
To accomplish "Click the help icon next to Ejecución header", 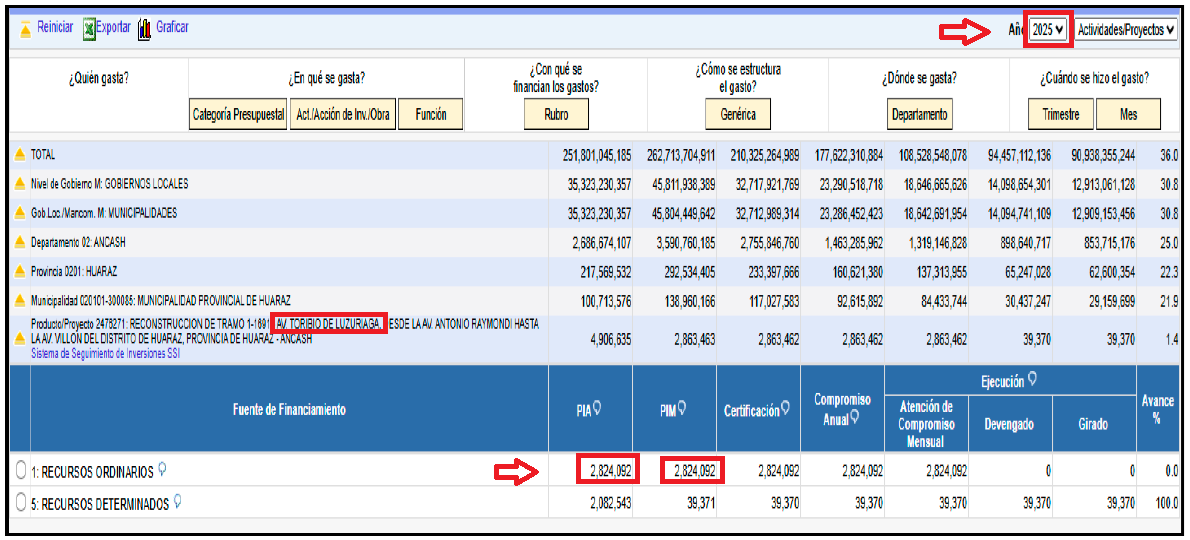I will [x=1033, y=377].
